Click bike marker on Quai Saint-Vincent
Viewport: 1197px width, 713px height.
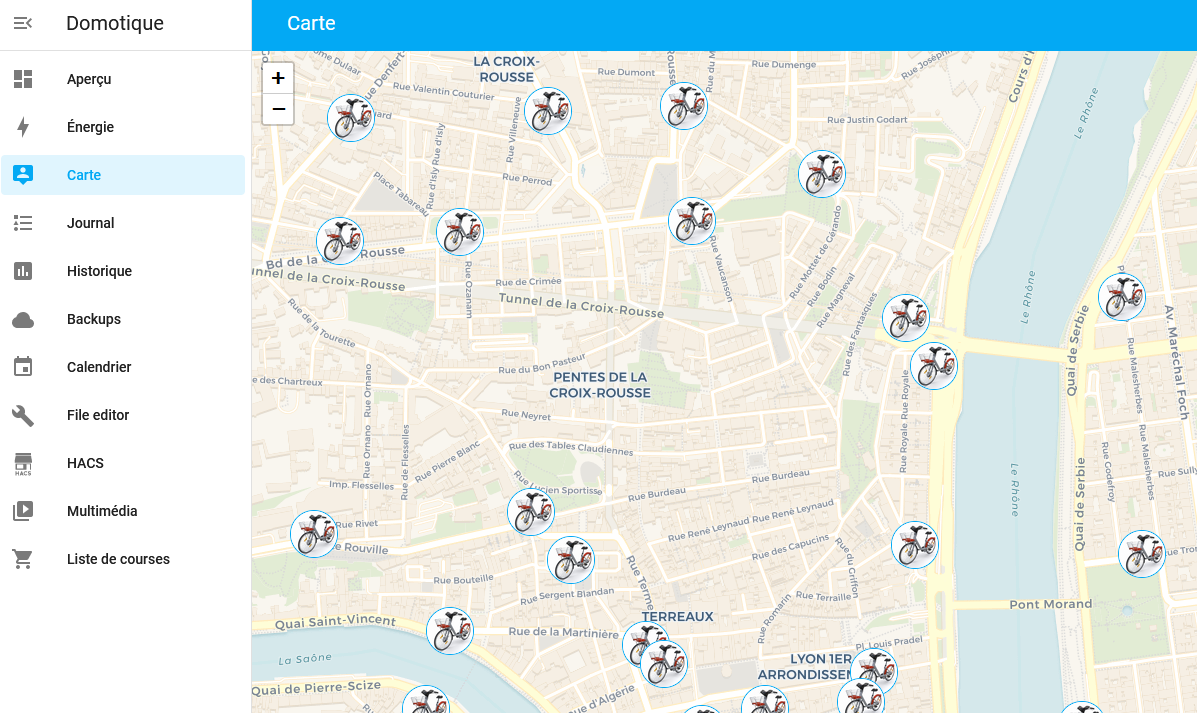[x=450, y=631]
